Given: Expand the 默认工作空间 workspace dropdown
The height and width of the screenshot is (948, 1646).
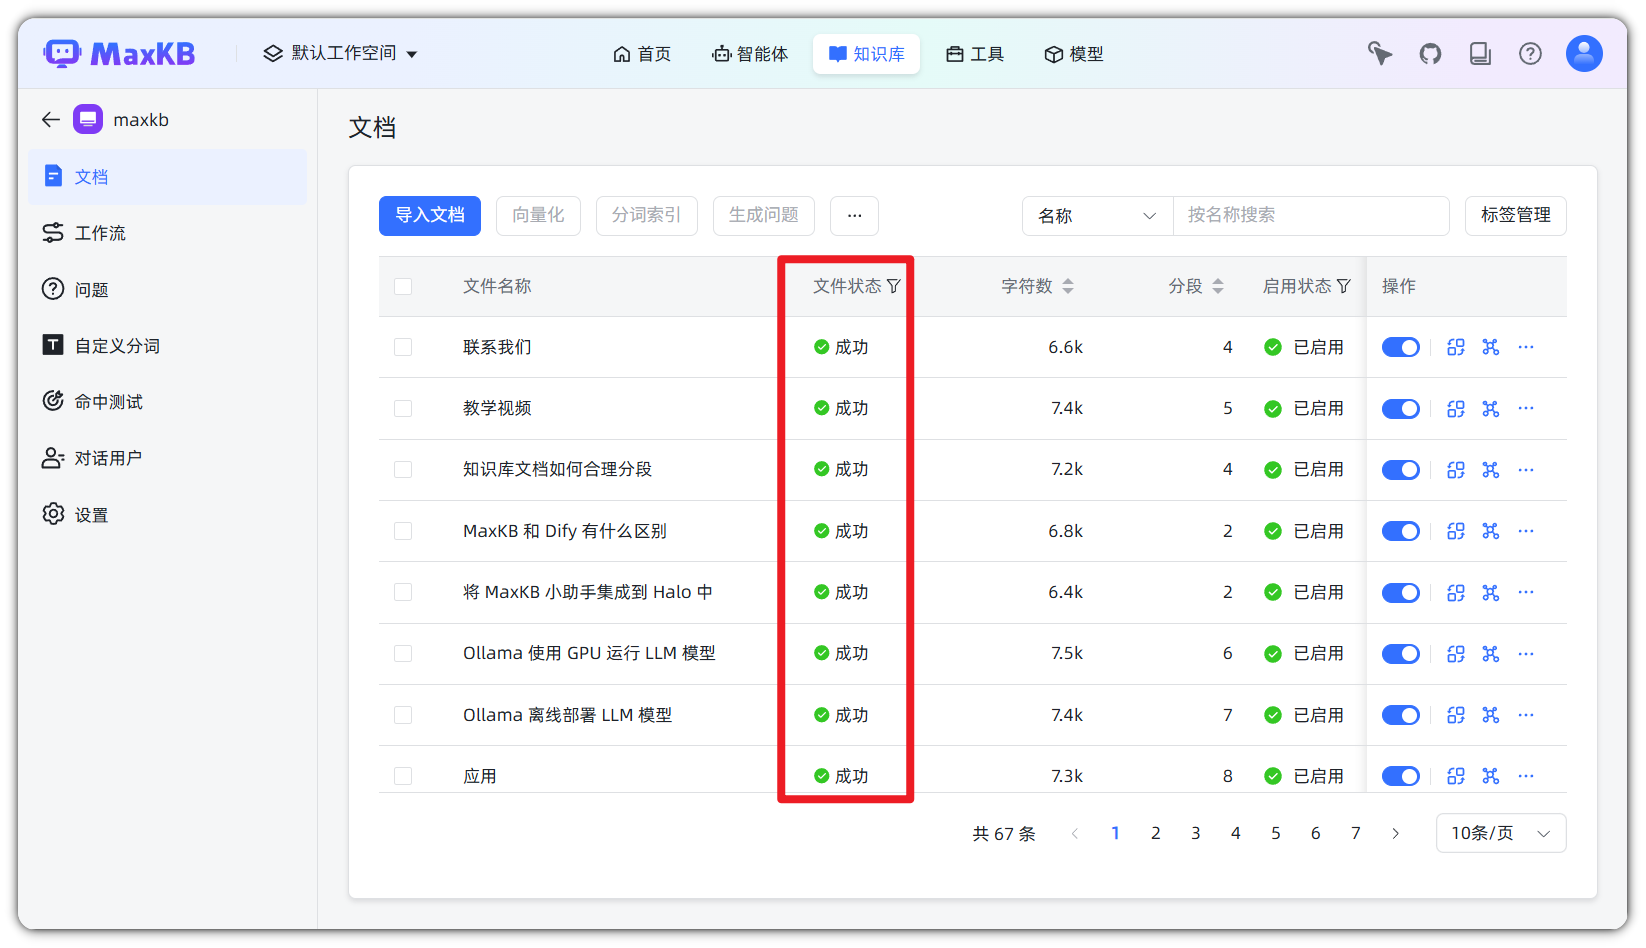Looking at the screenshot, I should coord(340,53).
